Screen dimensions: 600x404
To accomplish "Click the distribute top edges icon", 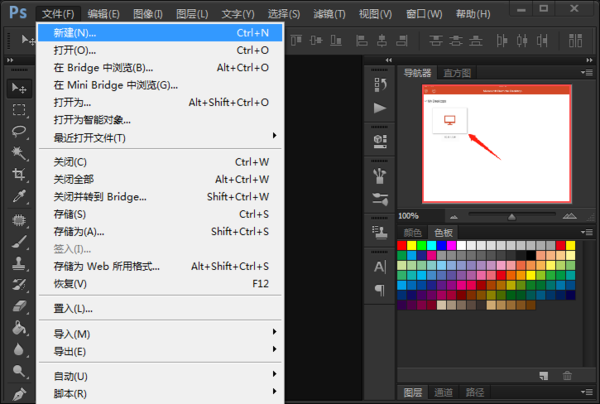I will click(x=435, y=40).
